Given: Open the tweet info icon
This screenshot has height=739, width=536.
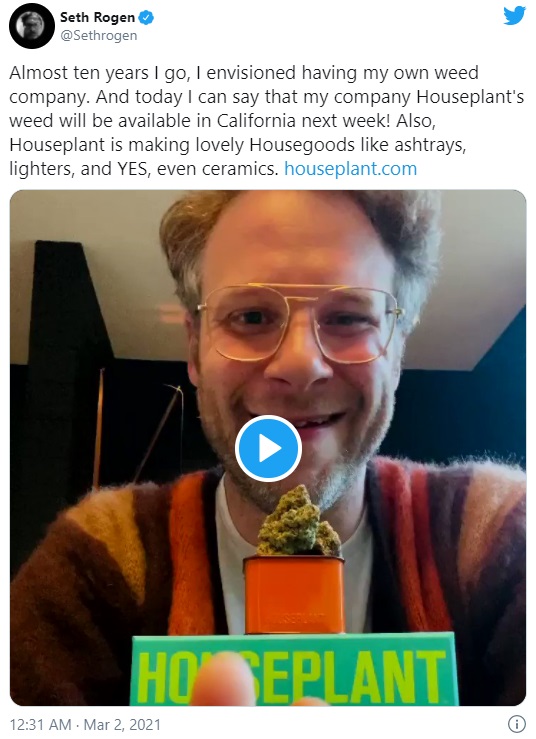Looking at the screenshot, I should click(517, 723).
